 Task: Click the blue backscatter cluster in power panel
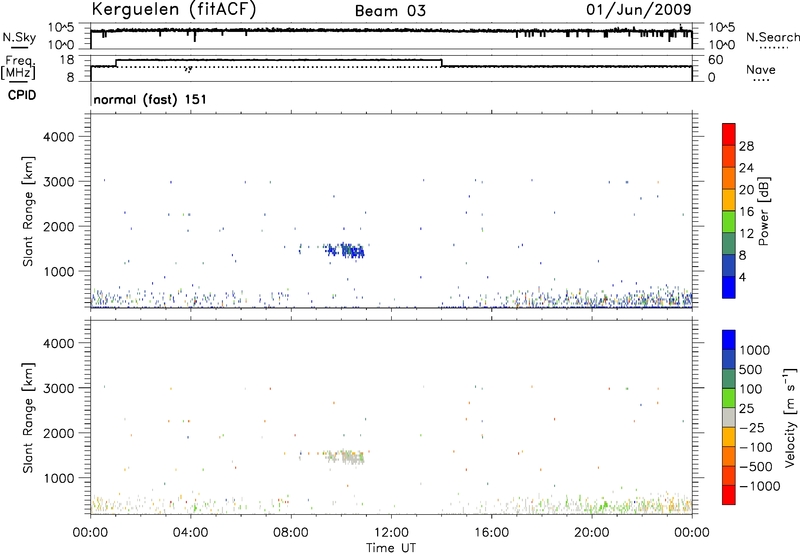coord(344,250)
